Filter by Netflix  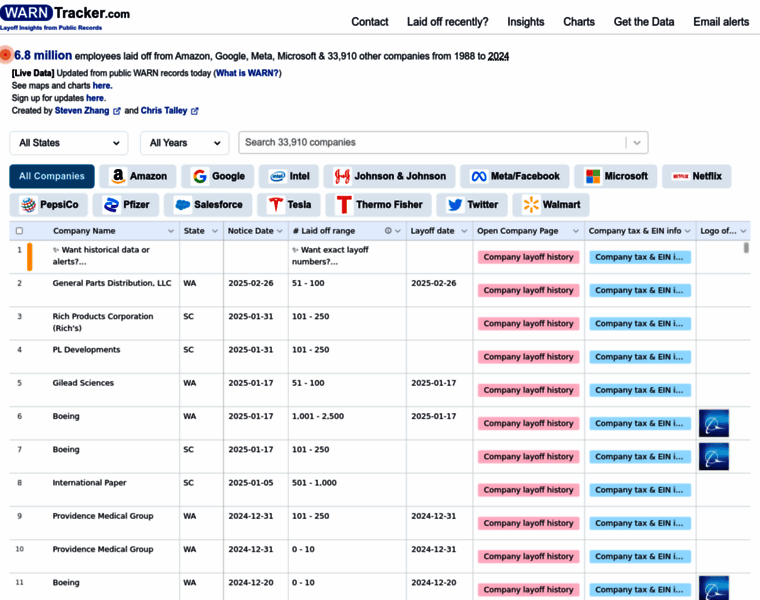pos(696,176)
